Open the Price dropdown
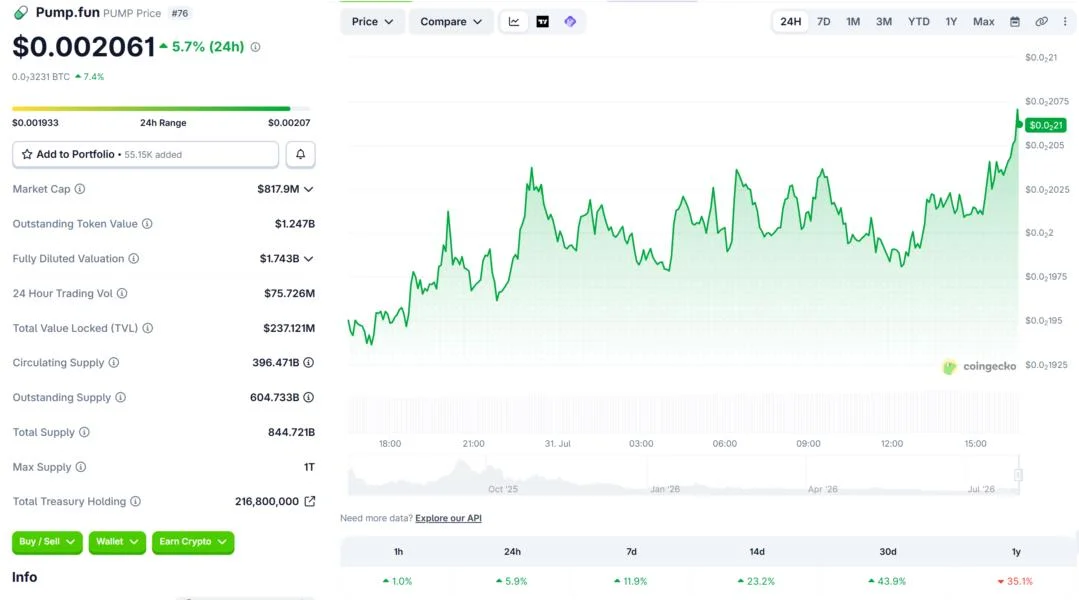The height and width of the screenshot is (600, 1079). click(372, 21)
